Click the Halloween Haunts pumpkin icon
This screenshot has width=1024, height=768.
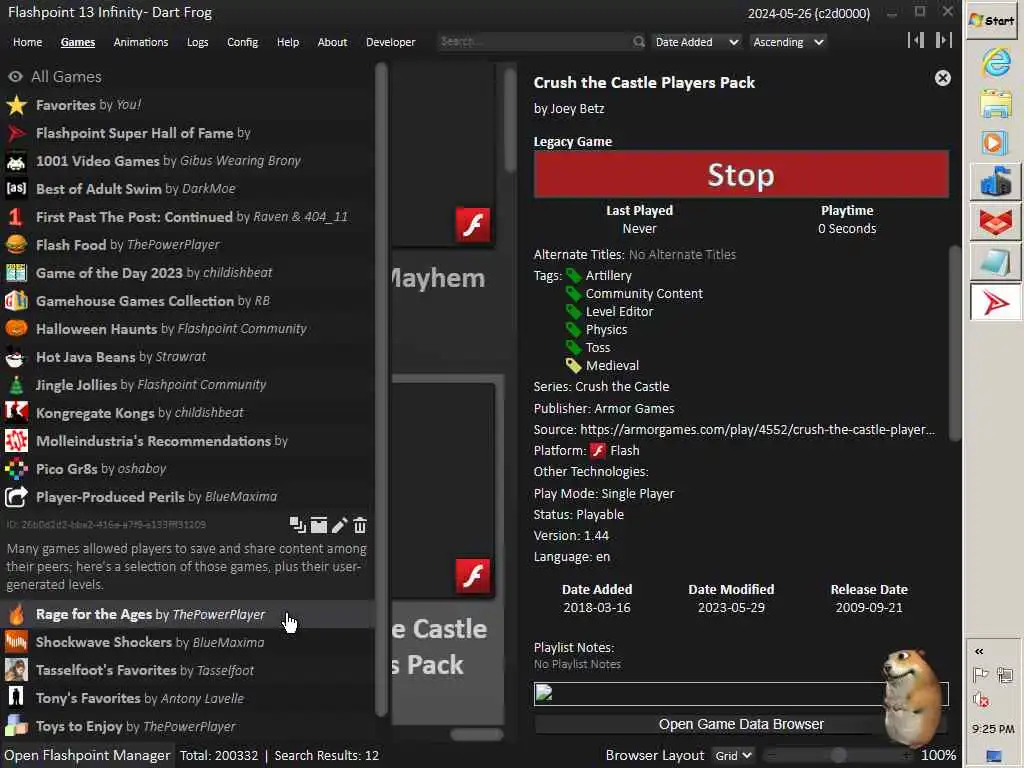coord(16,328)
